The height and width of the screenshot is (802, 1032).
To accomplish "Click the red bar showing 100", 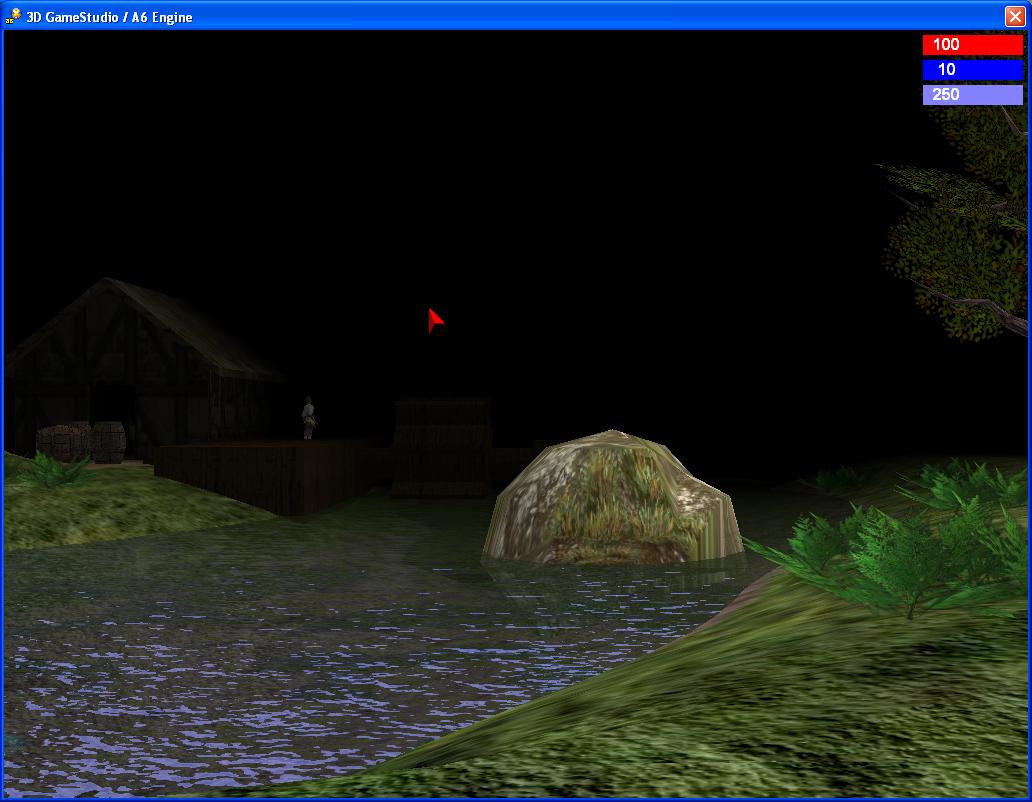I will [972, 45].
